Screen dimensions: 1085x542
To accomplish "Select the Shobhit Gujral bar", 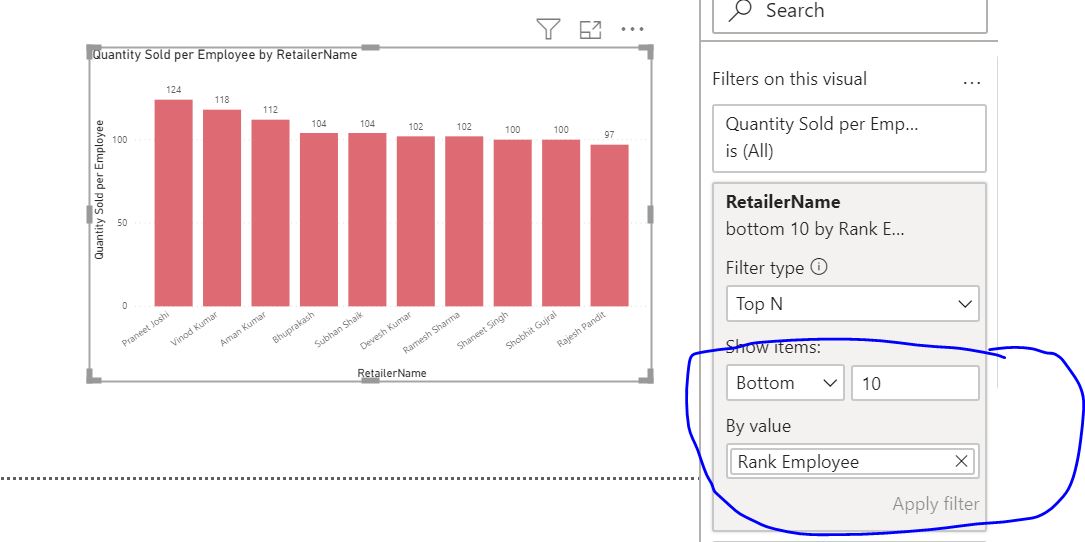I will [x=561, y=223].
